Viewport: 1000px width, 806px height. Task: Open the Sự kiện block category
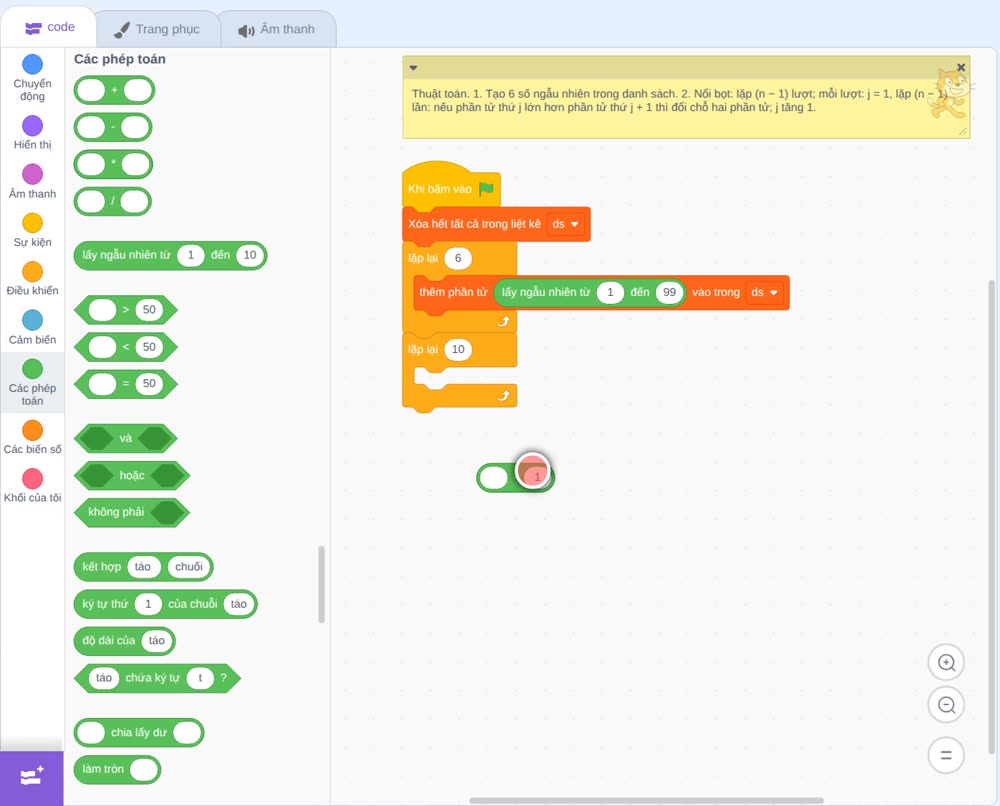coord(32,230)
